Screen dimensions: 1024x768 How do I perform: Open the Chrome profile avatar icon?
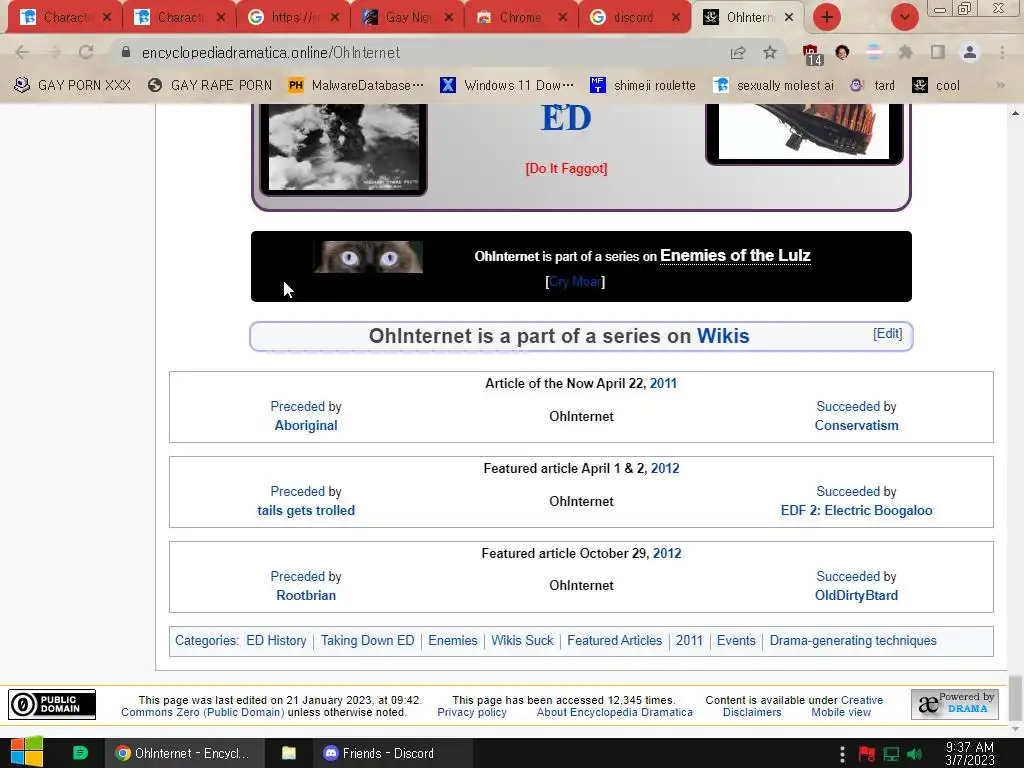point(970,52)
